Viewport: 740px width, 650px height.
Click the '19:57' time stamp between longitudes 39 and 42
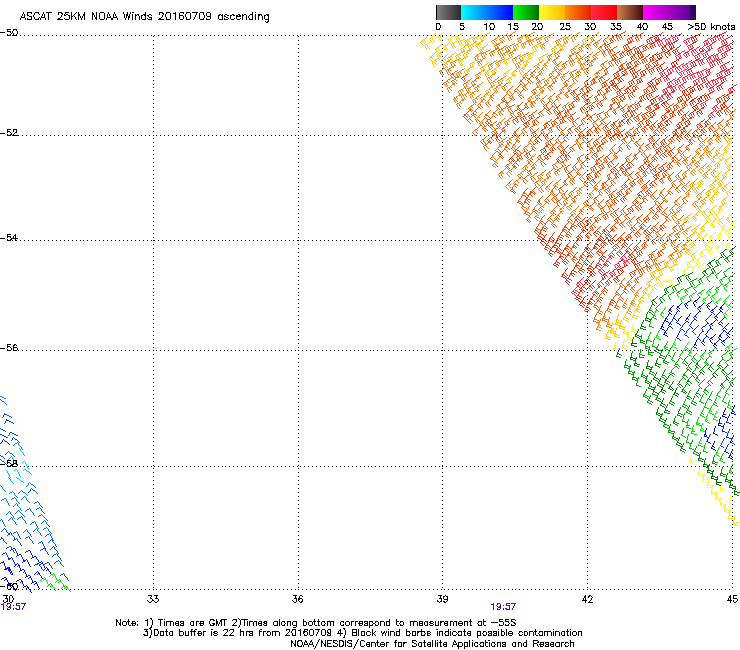click(503, 607)
